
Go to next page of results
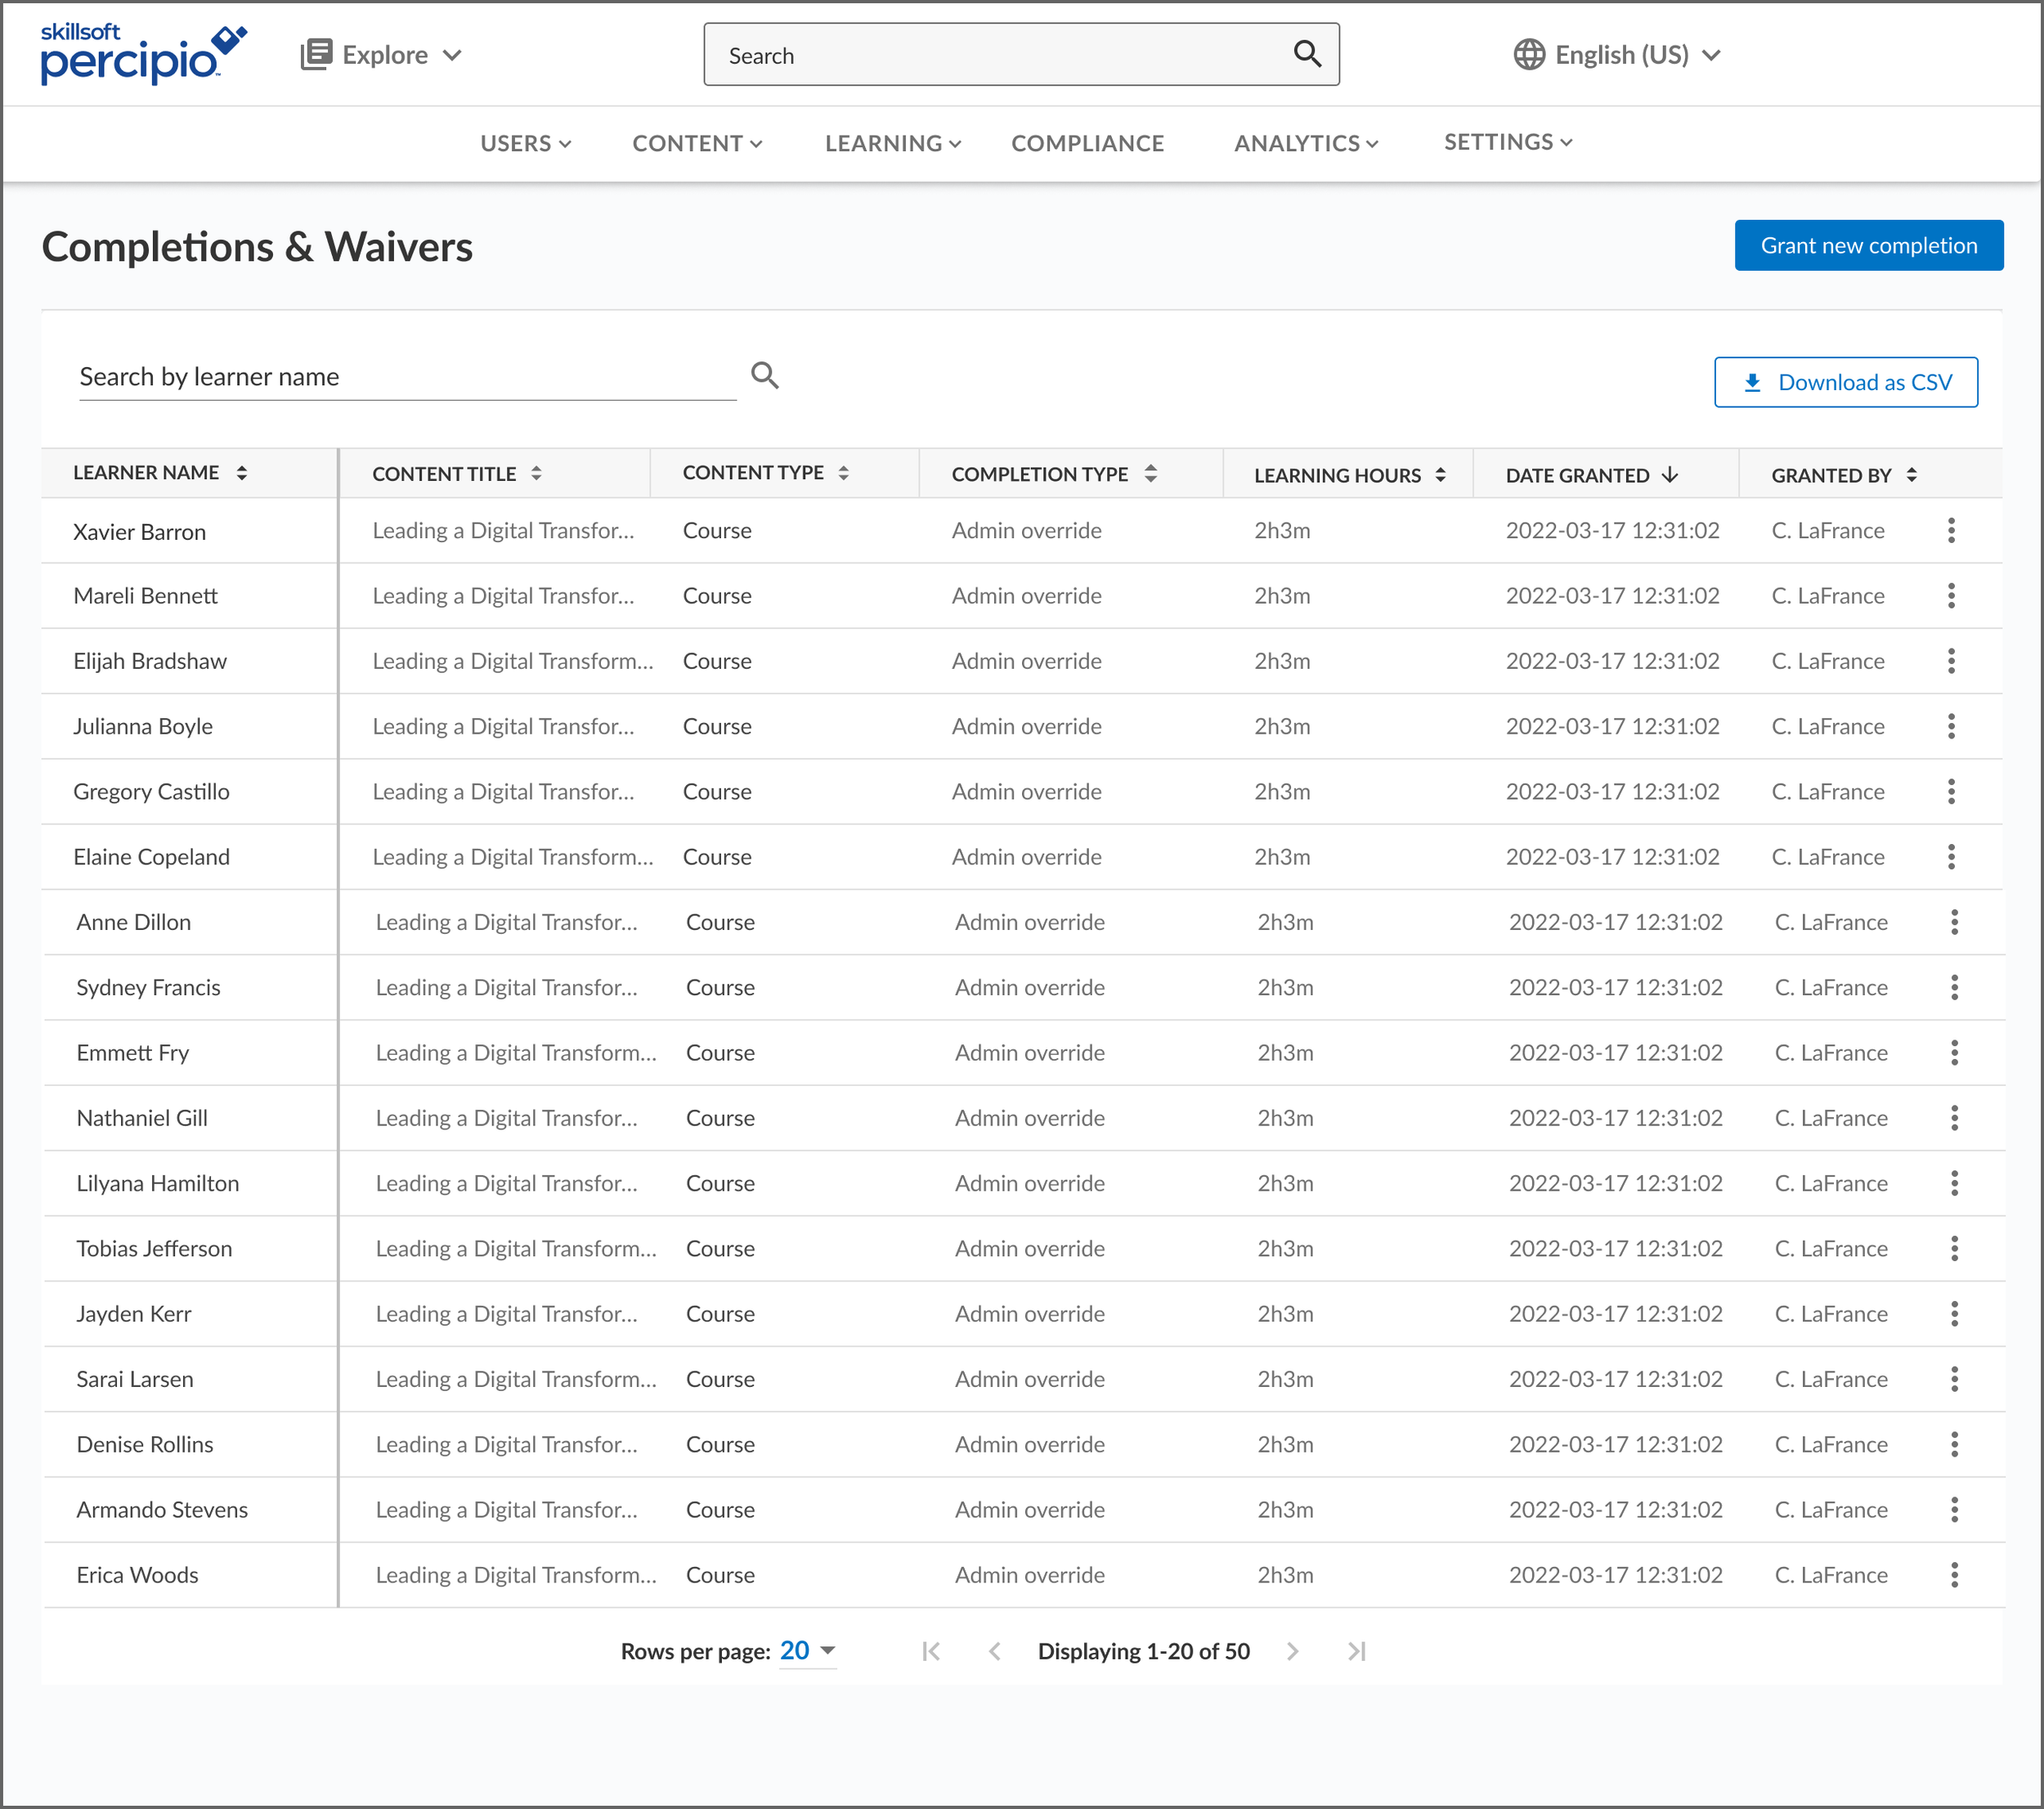click(1292, 1651)
